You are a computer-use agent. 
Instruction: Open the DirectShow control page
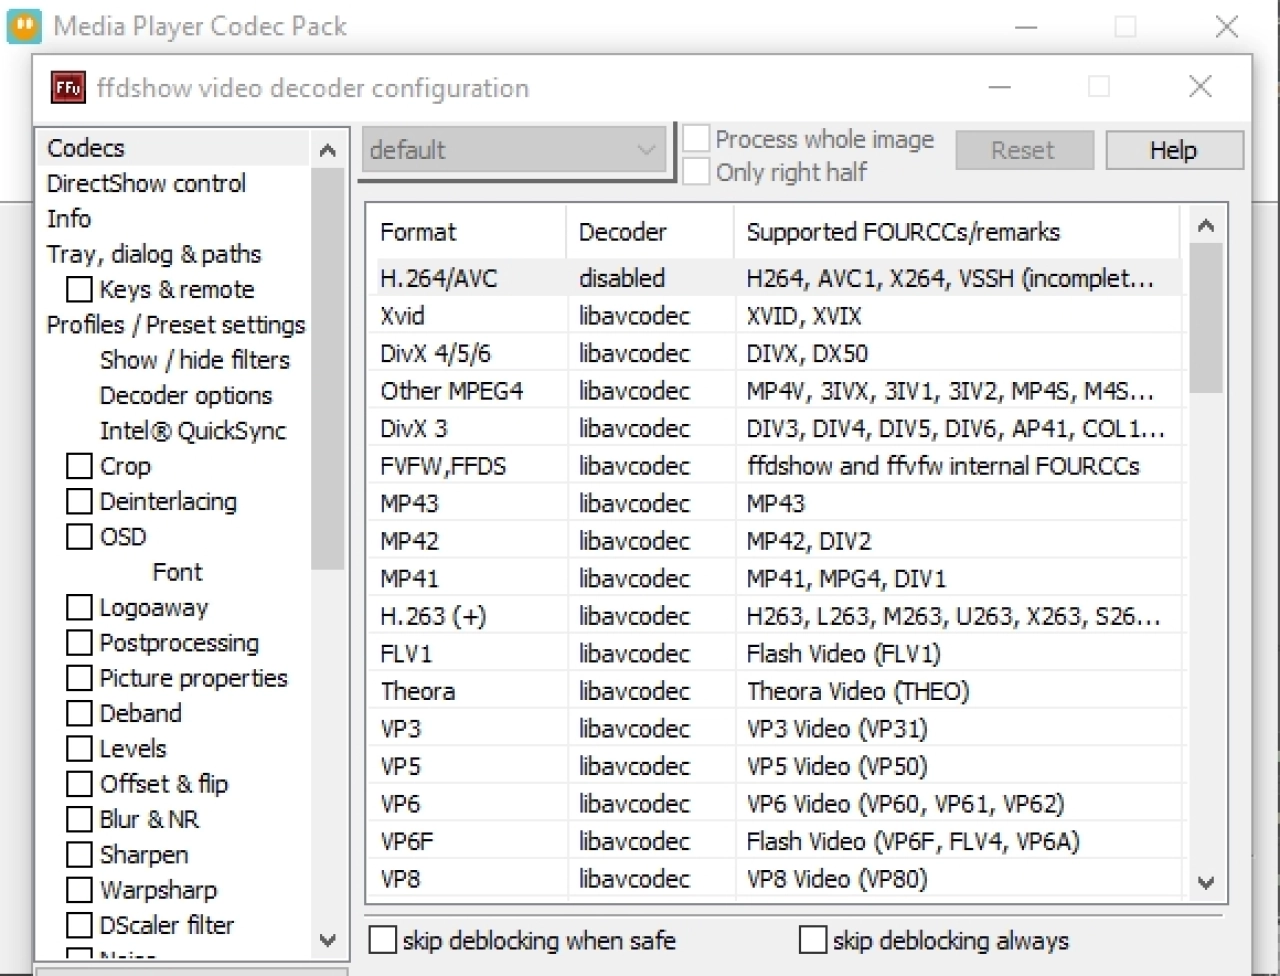(x=146, y=183)
